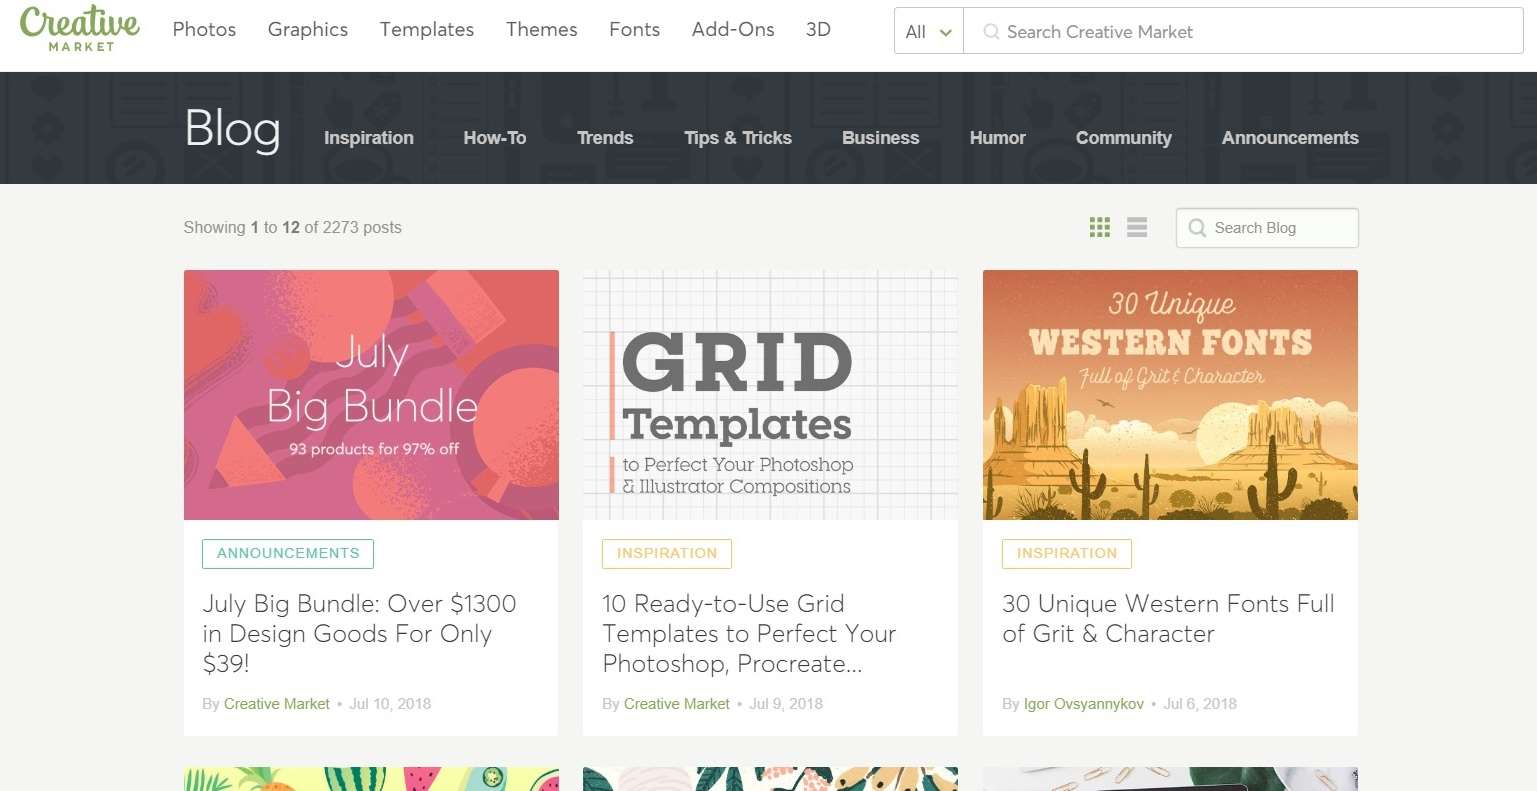The height and width of the screenshot is (791, 1537).
Task: Click the magnifier icon in Search Creative Market
Action: 991,32
